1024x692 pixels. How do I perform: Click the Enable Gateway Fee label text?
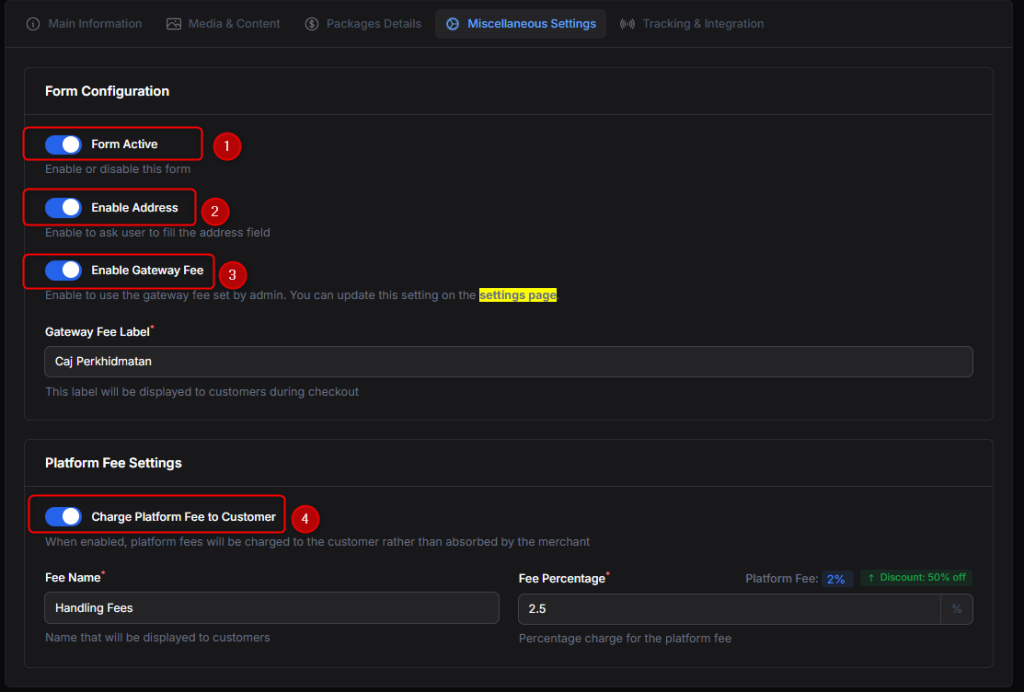(148, 270)
